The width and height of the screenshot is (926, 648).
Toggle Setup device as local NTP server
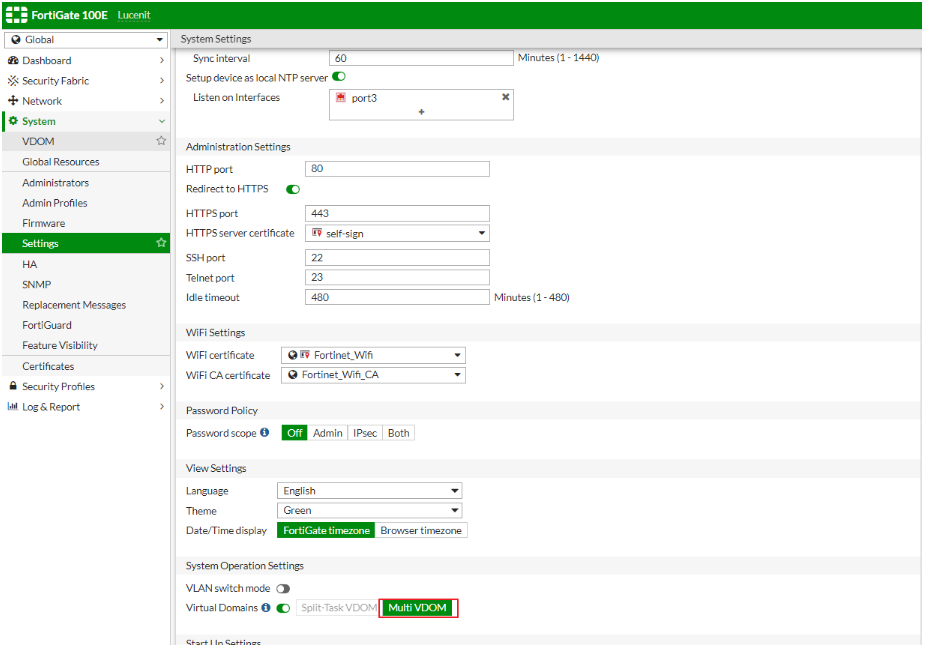(339, 77)
